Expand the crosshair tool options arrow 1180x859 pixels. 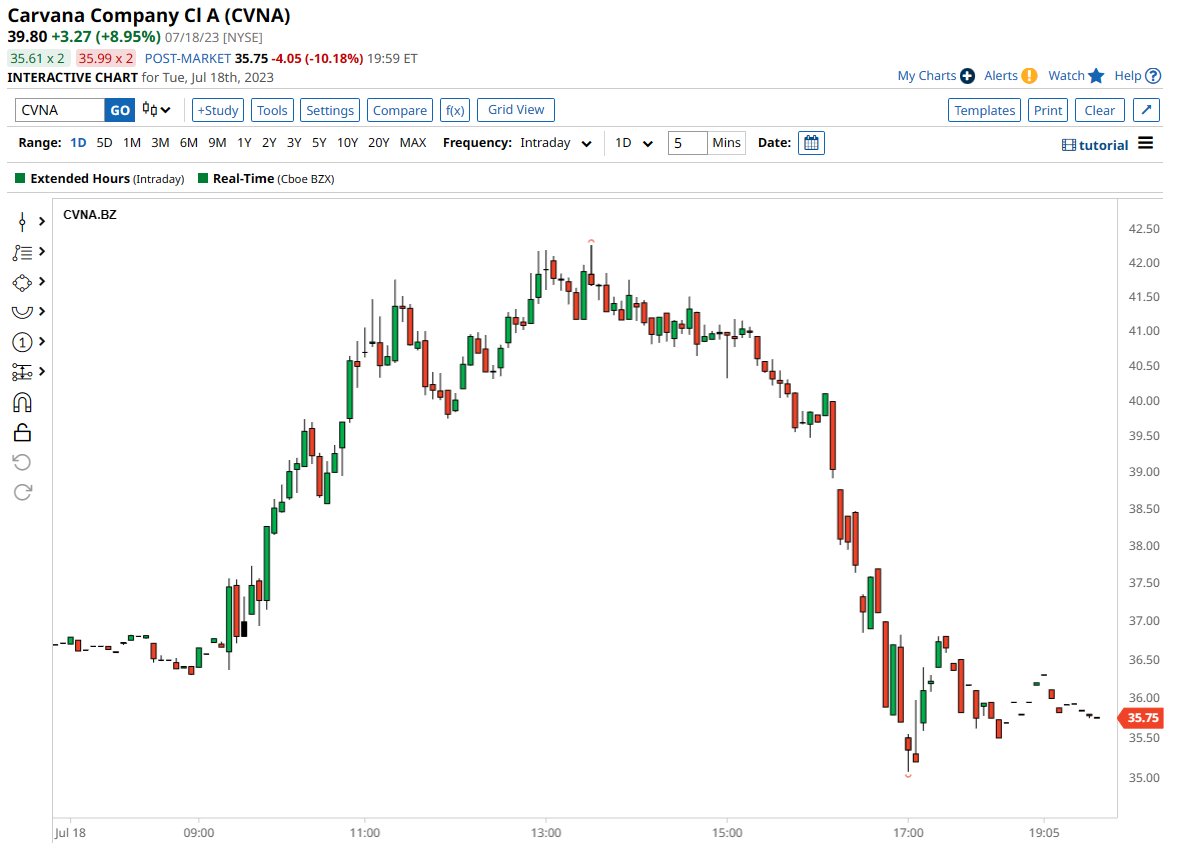[42, 221]
